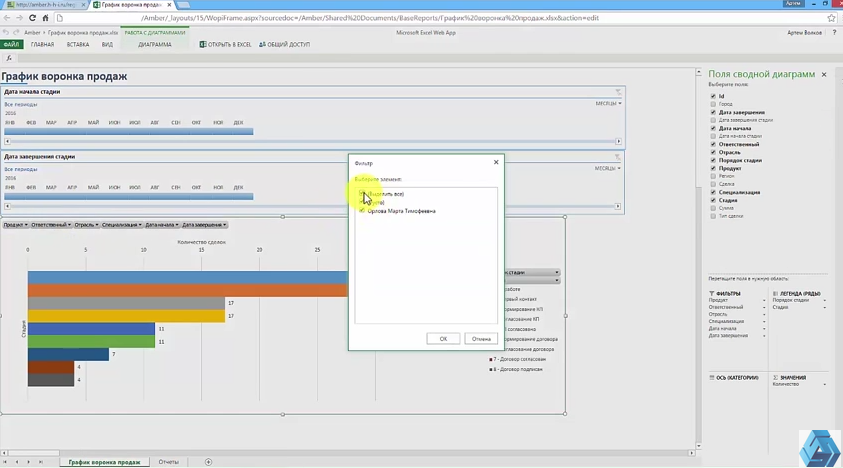This screenshot has height=468, width=843.
Task: Click ОБЩИЙ ДОСТУП share button
Action: point(284,45)
